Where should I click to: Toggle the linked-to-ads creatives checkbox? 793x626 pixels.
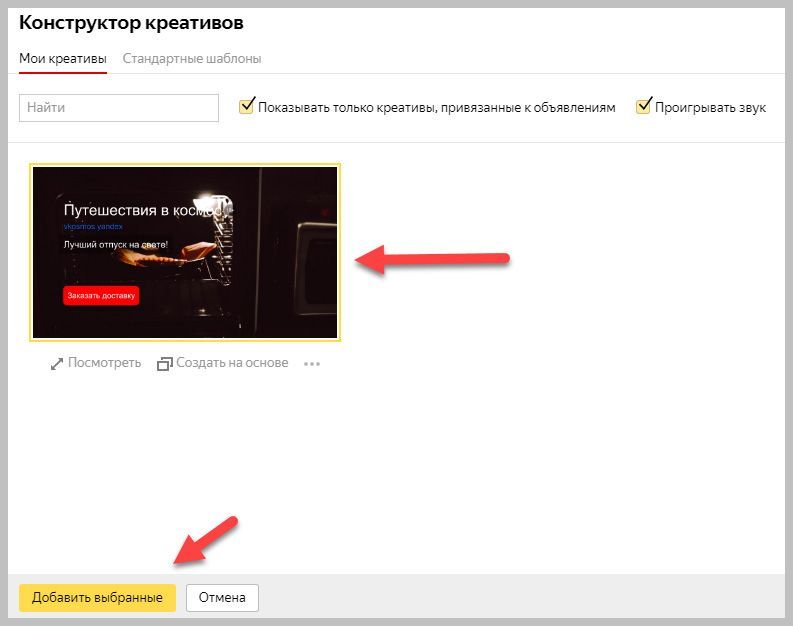click(x=247, y=107)
